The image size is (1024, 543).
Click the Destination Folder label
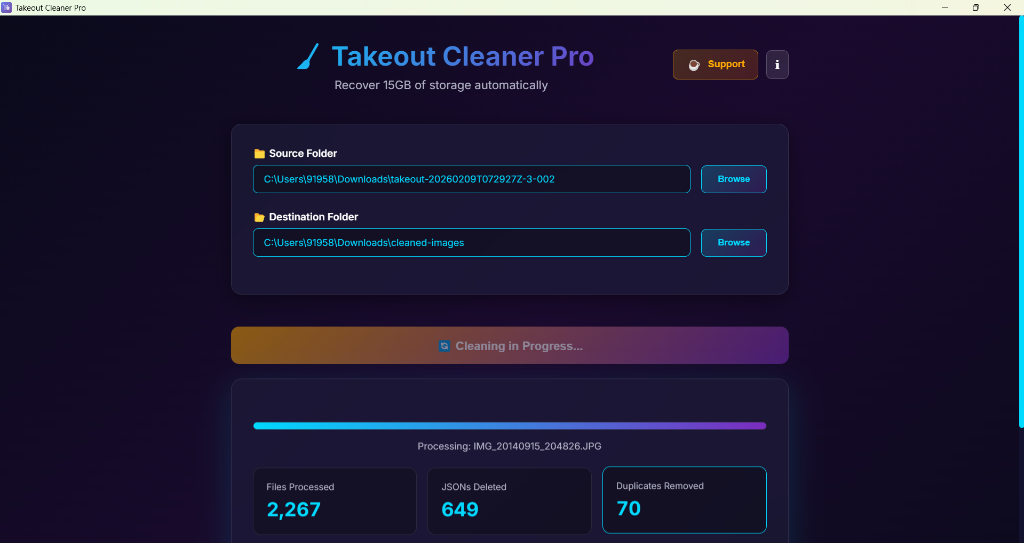[313, 217]
